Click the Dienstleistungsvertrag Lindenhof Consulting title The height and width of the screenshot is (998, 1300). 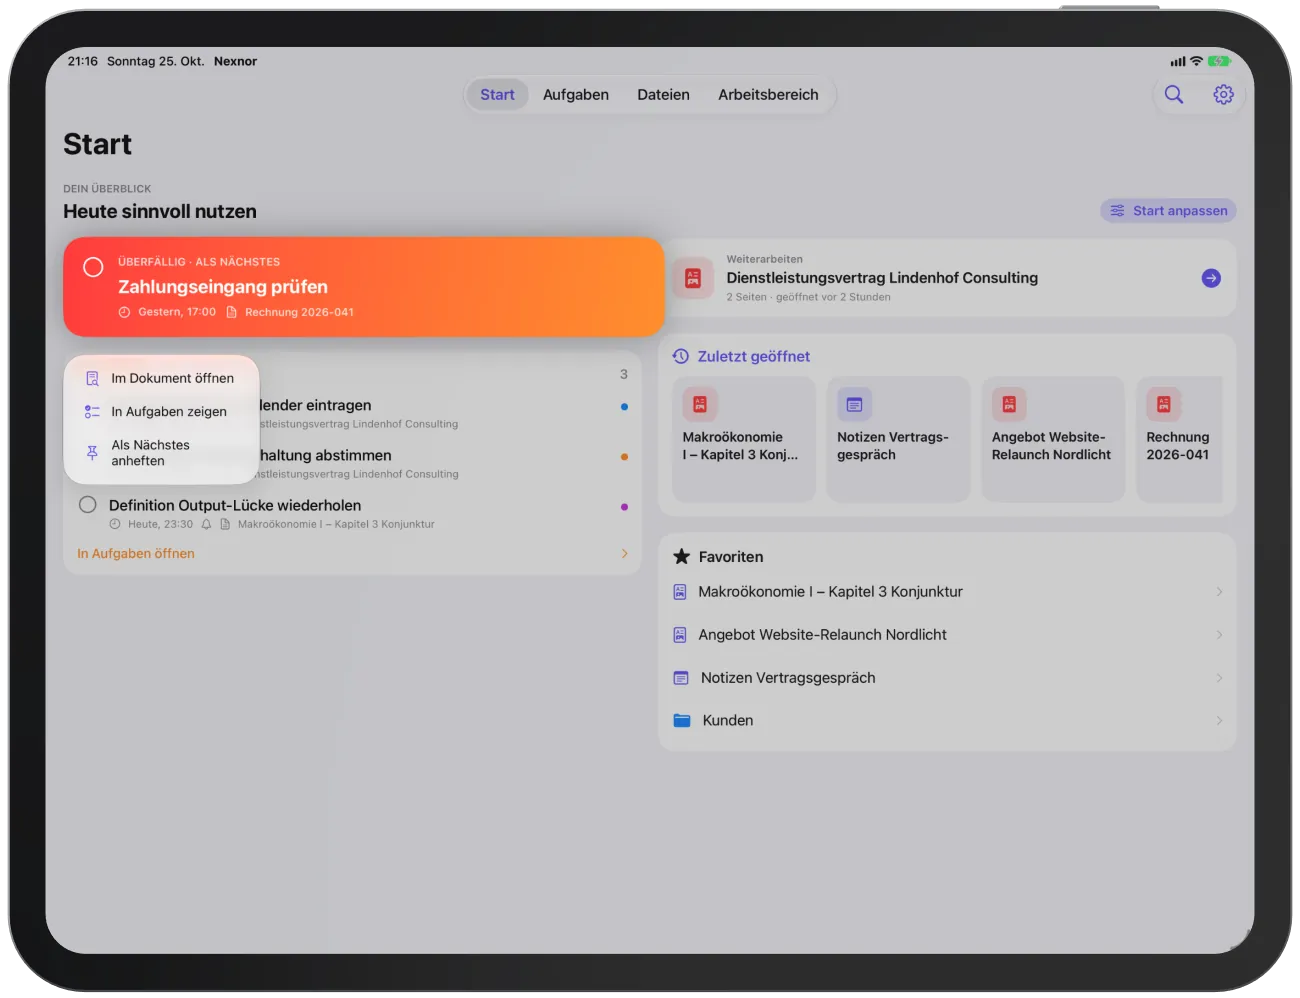(882, 278)
